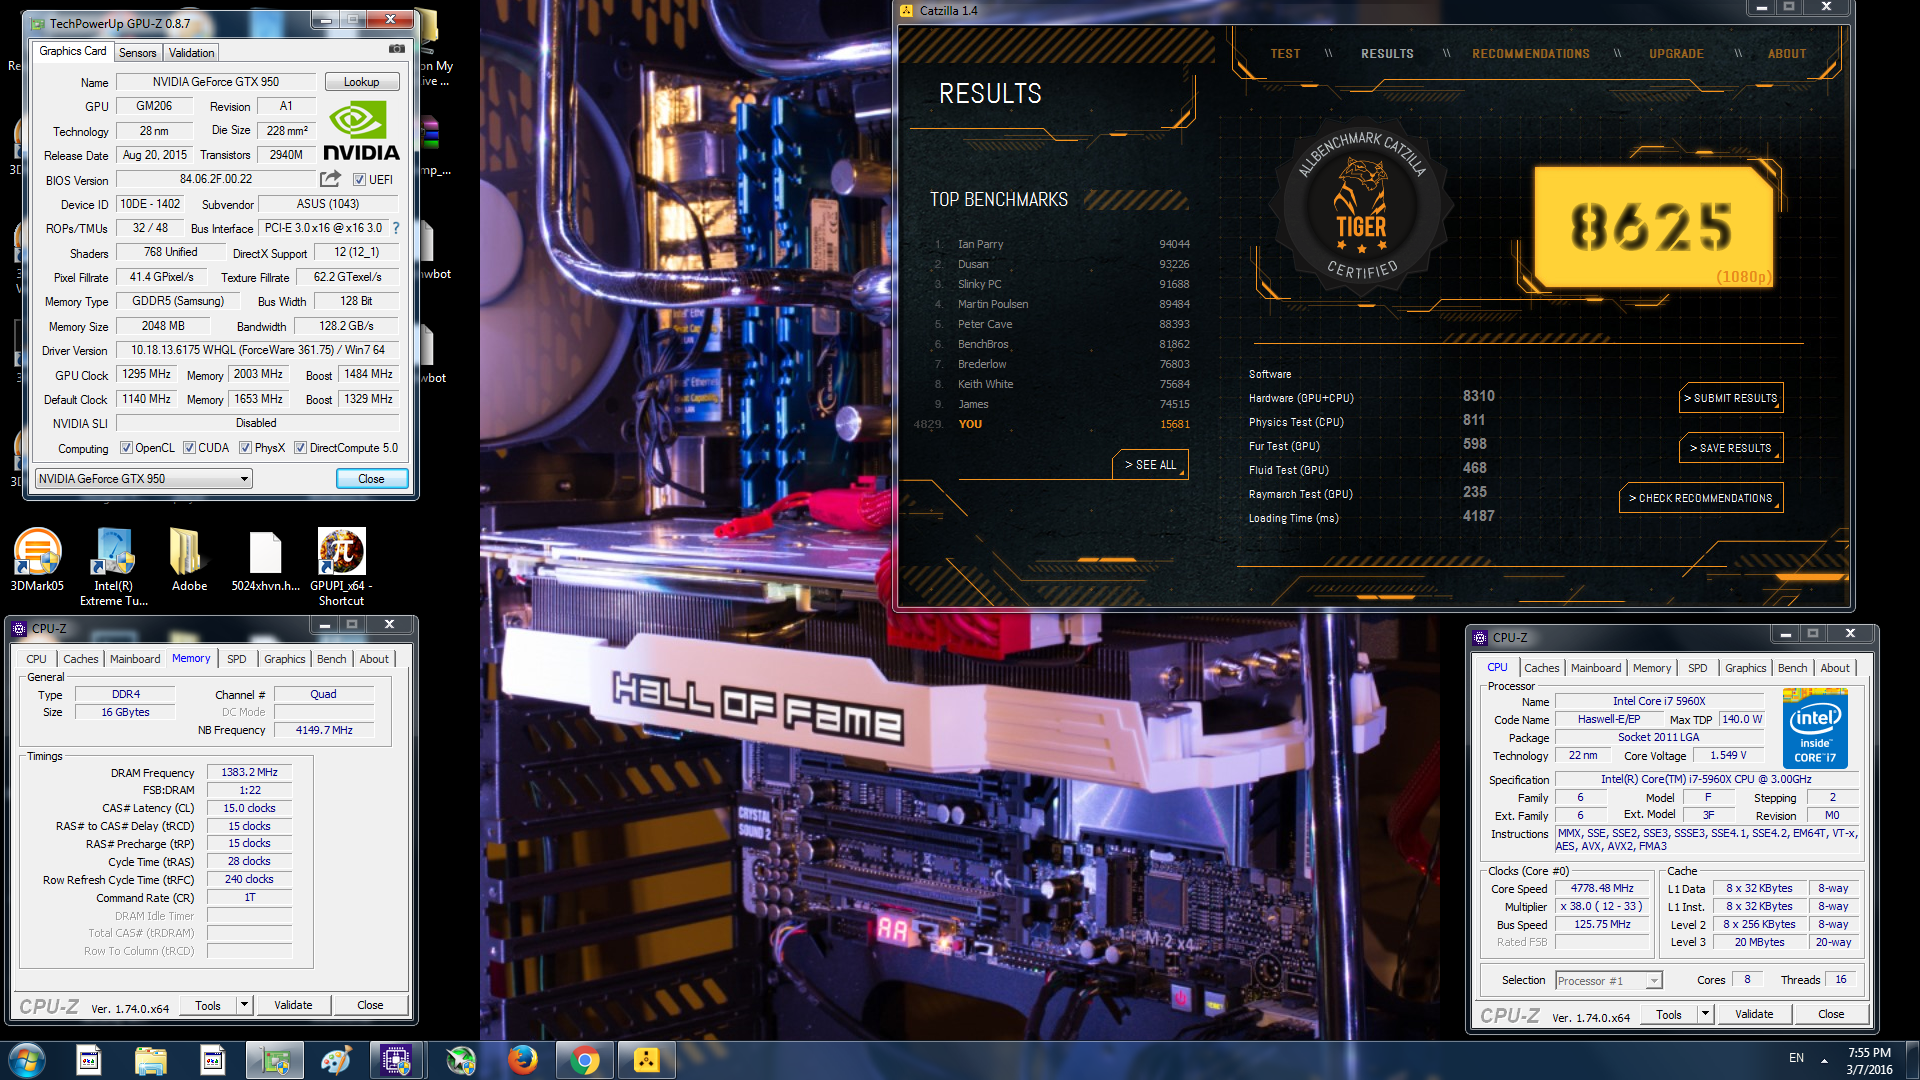Toggle the UEFI checkbox
The height and width of the screenshot is (1080, 1920).
(x=359, y=180)
